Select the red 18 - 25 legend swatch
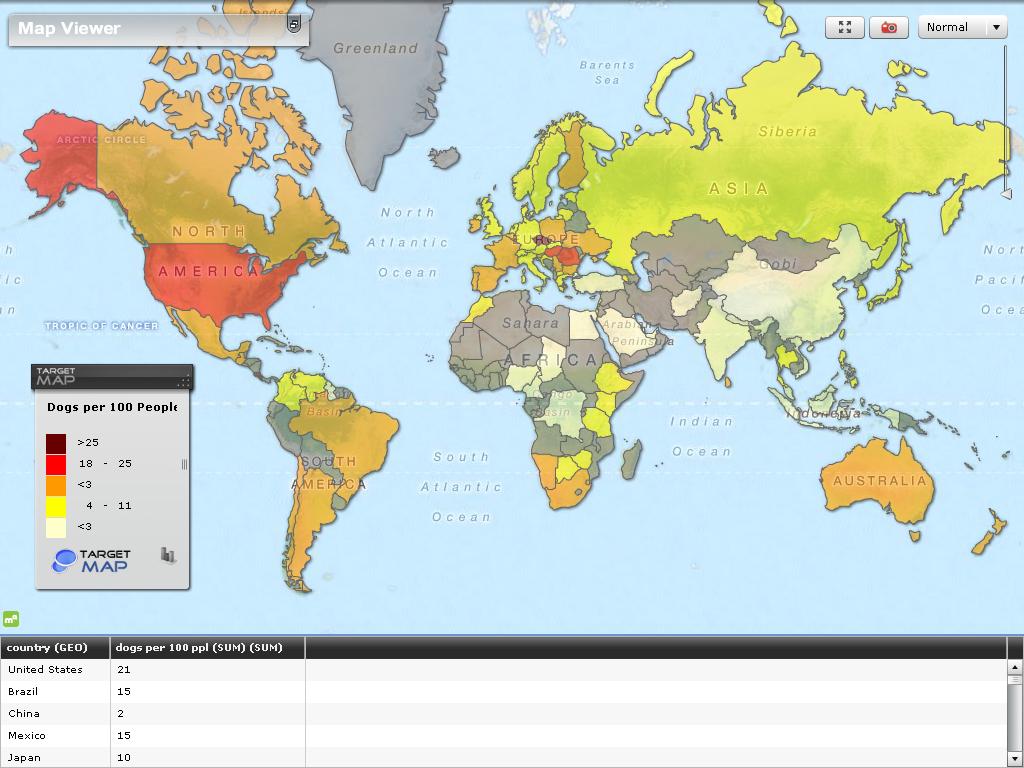 (56, 464)
